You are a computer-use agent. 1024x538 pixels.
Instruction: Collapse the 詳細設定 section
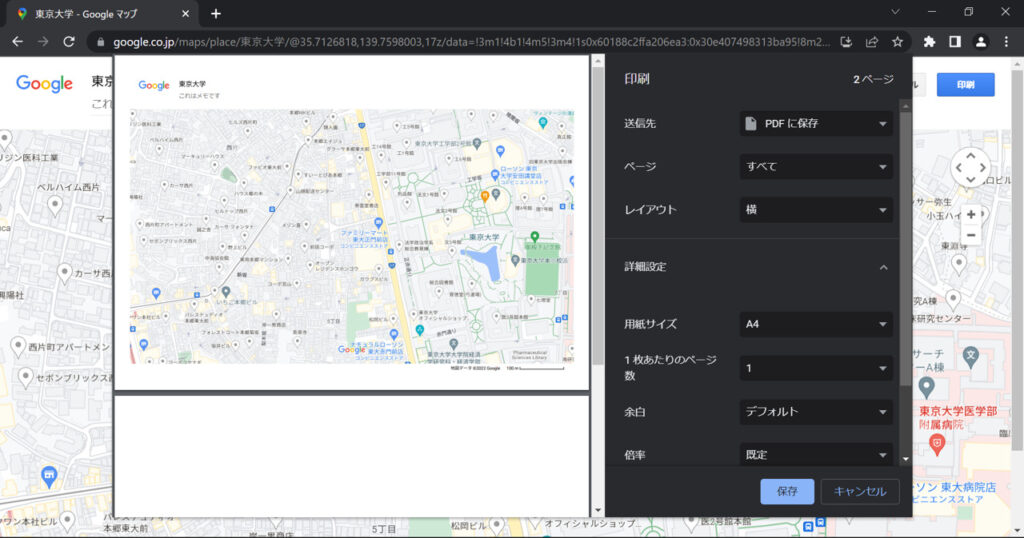click(x=883, y=267)
